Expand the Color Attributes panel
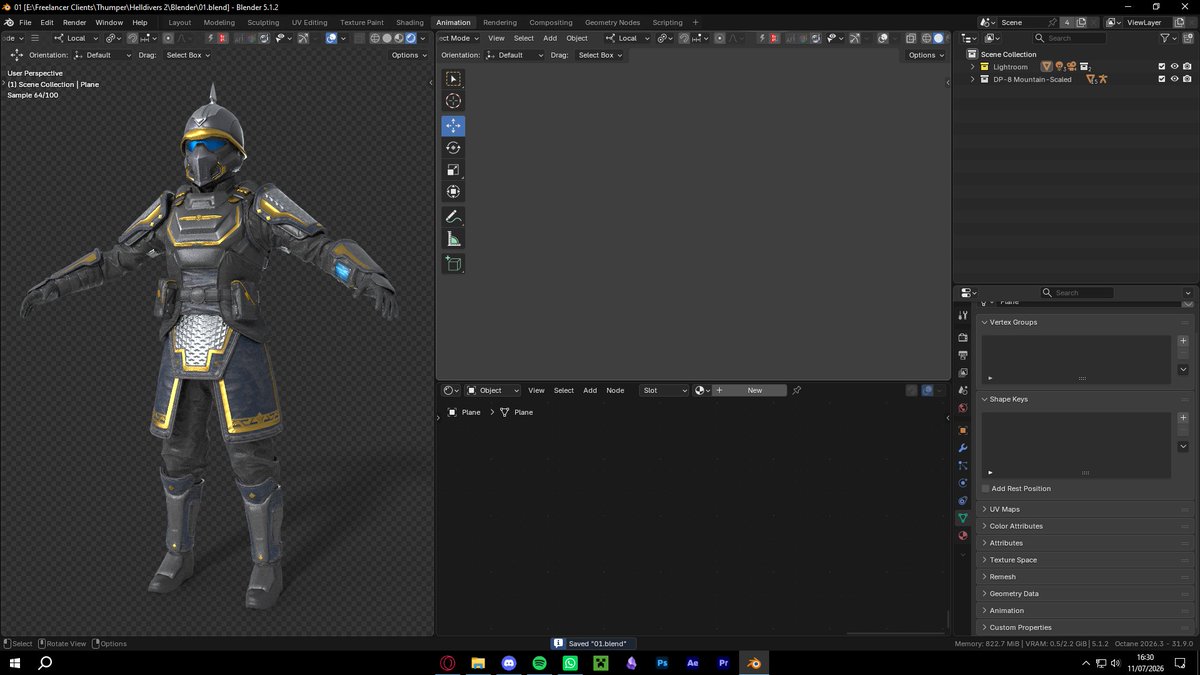The width and height of the screenshot is (1200, 675). click(x=985, y=526)
